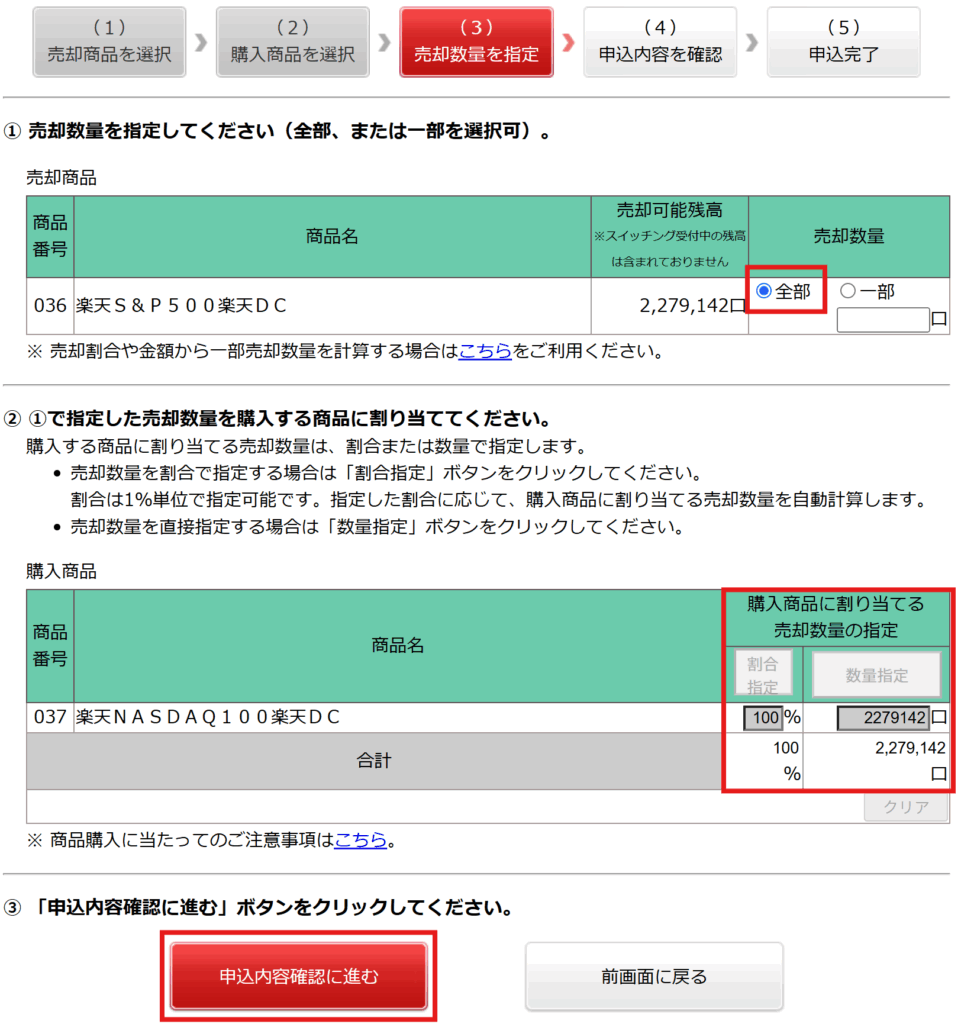This screenshot has height=1024, width=961.
Task: Select step (4) 申込内容を確認
Action: click(x=660, y=42)
